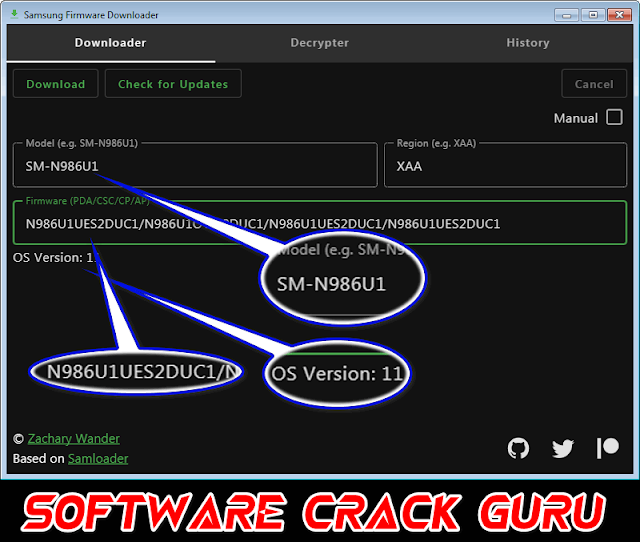This screenshot has width=640, height=542.
Task: Maximize the Samsung Firmware Downloader window
Action: (x=593, y=15)
